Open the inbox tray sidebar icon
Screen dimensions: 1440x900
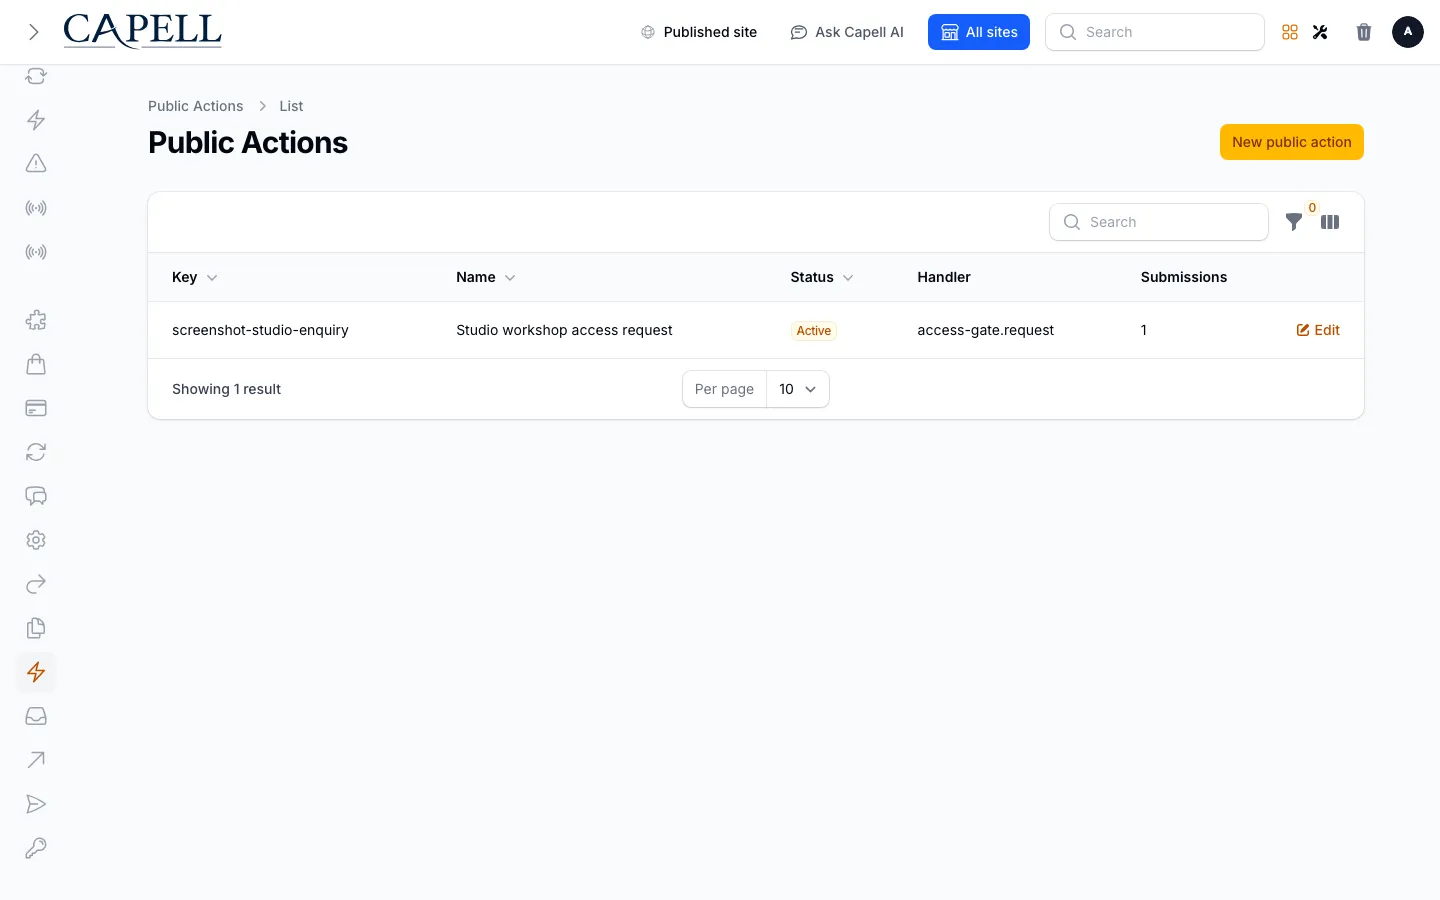(x=36, y=716)
